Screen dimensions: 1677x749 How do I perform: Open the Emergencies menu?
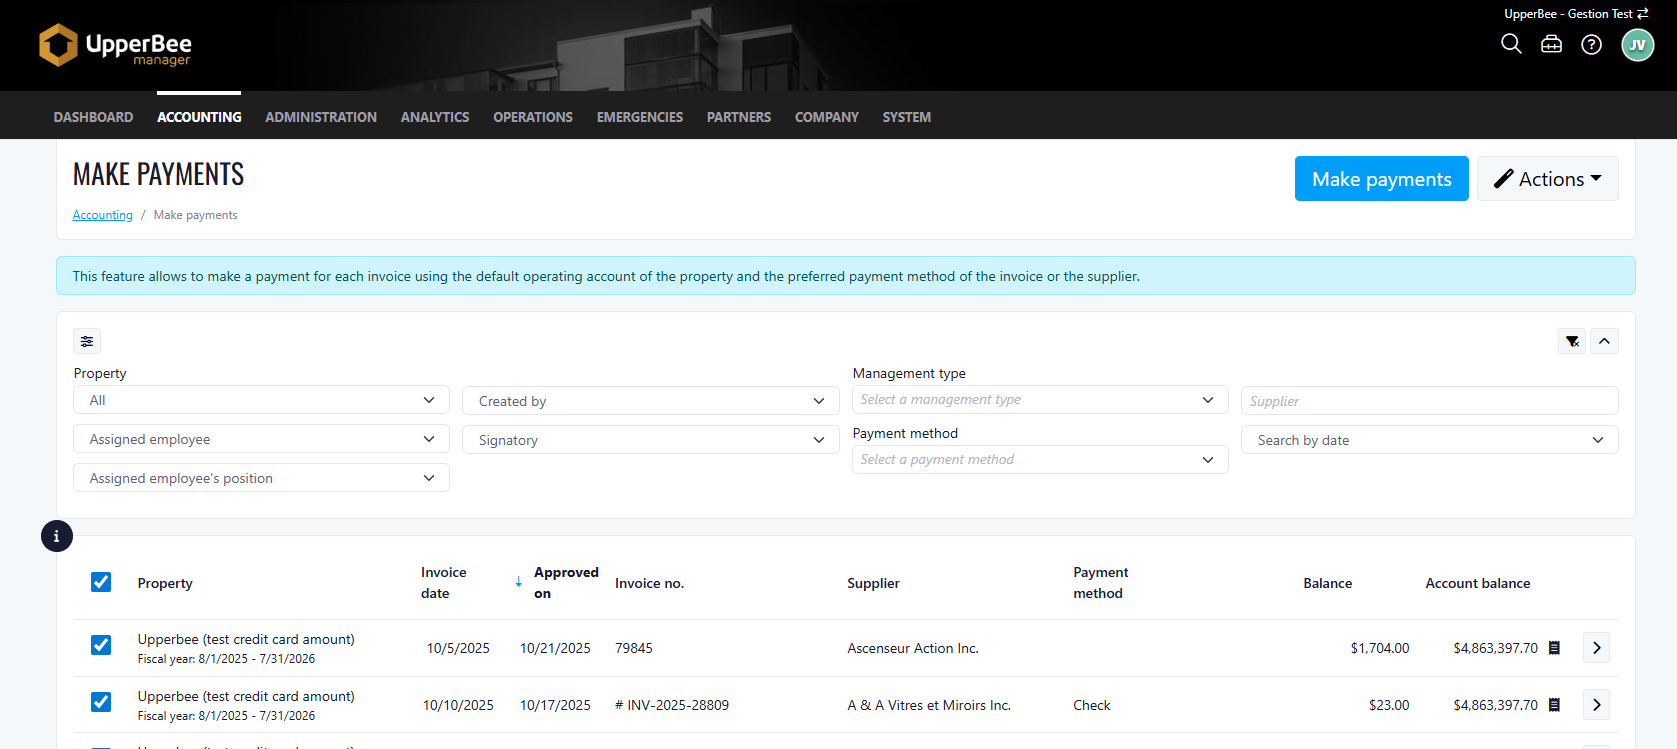pyautogui.click(x=640, y=117)
